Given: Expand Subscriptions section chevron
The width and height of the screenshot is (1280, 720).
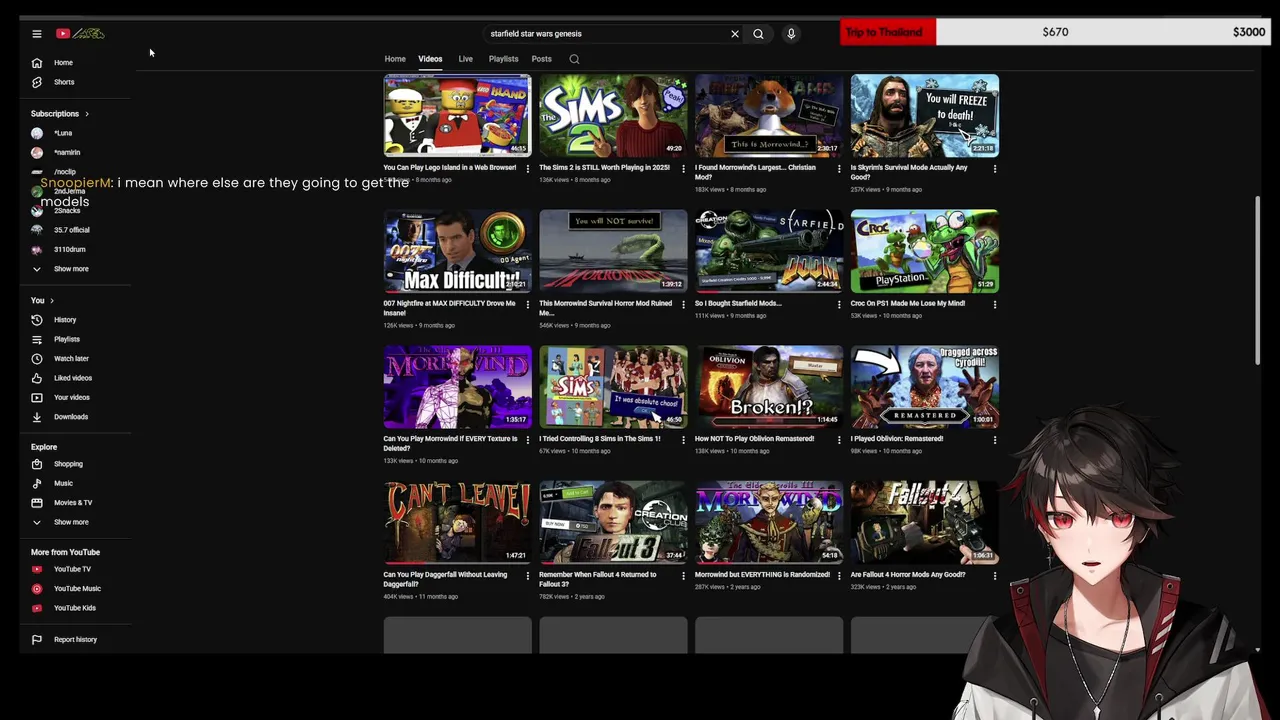Looking at the screenshot, I should click(x=87, y=114).
